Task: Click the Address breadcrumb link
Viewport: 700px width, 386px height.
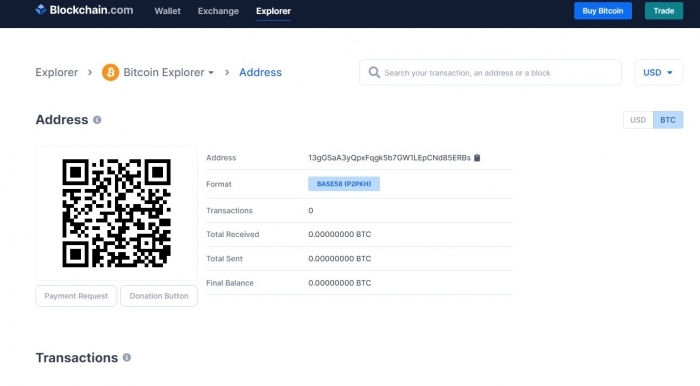Action: click(x=260, y=72)
